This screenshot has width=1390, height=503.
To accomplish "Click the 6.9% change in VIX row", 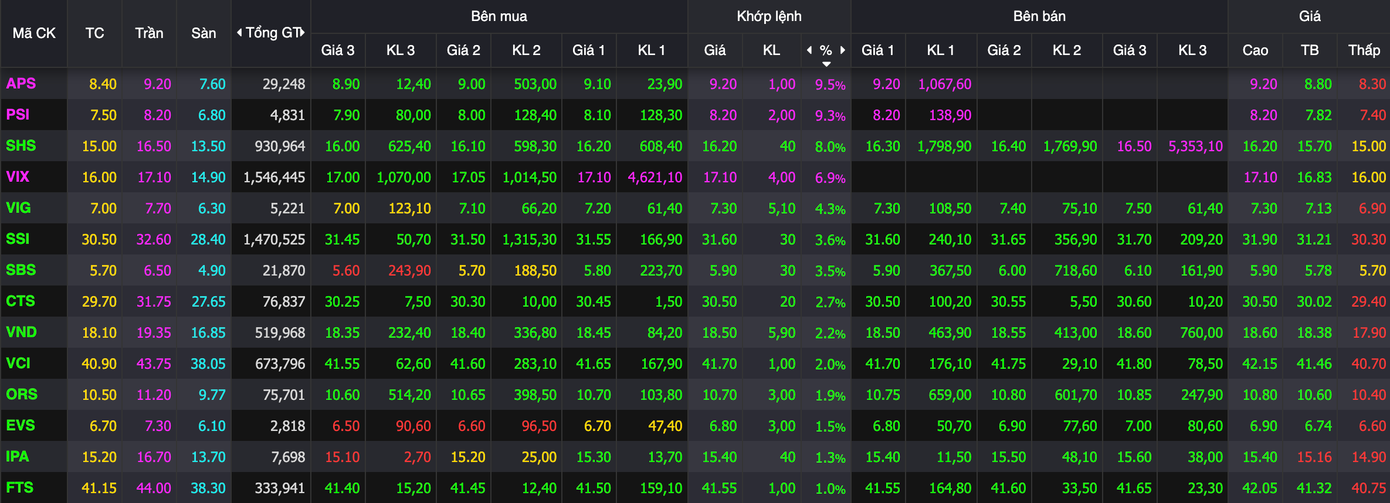I will (830, 178).
